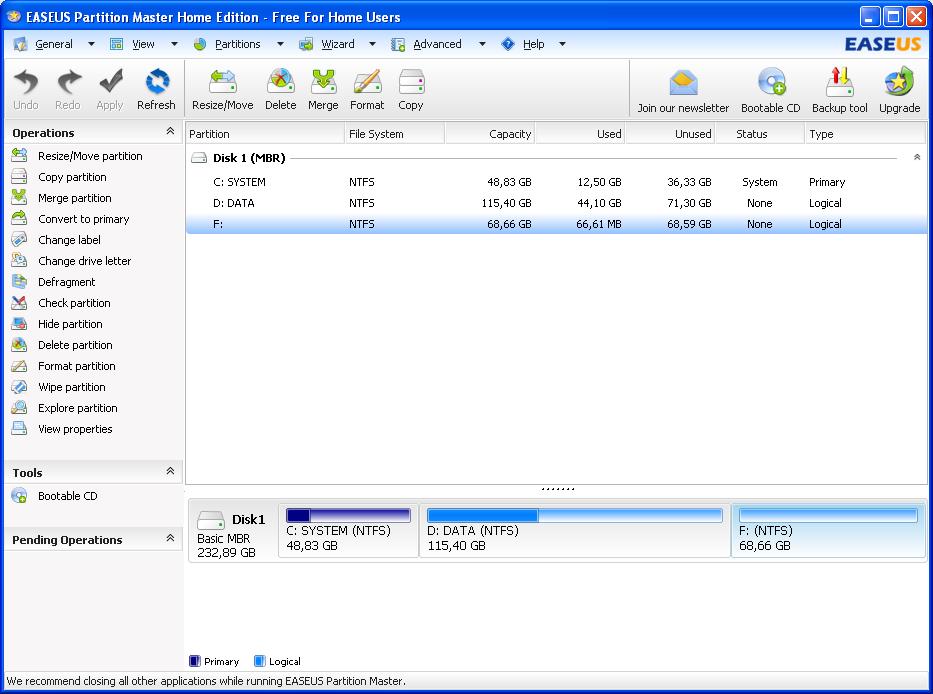Sort by Capacity column header

(x=490, y=134)
